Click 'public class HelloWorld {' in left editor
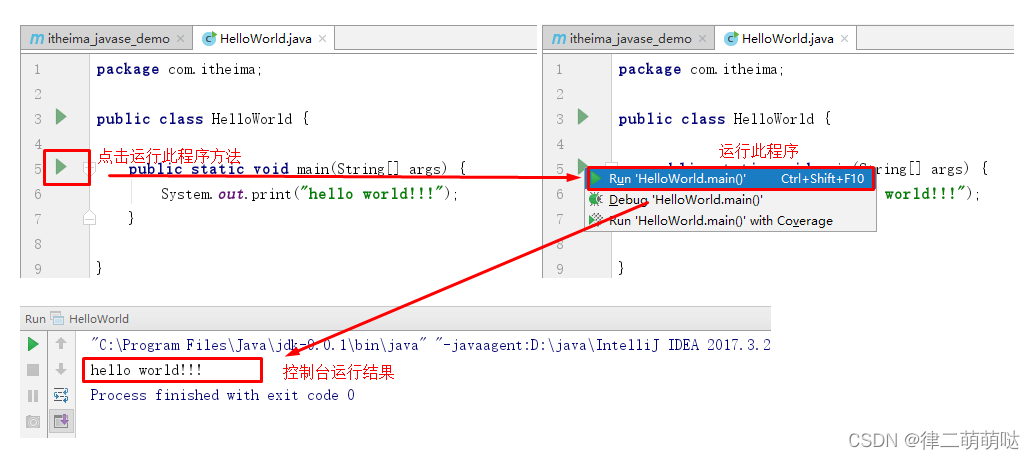 pyautogui.click(x=203, y=119)
